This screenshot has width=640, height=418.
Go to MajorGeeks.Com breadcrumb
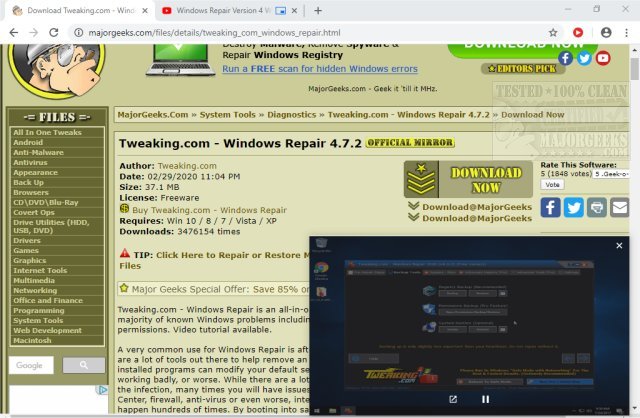[x=153, y=115]
